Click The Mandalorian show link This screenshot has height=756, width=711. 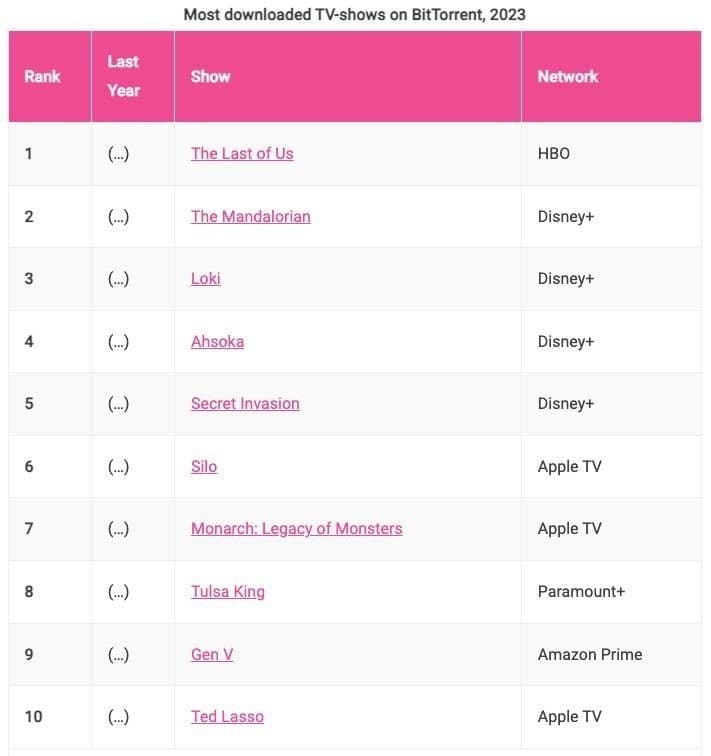point(250,216)
